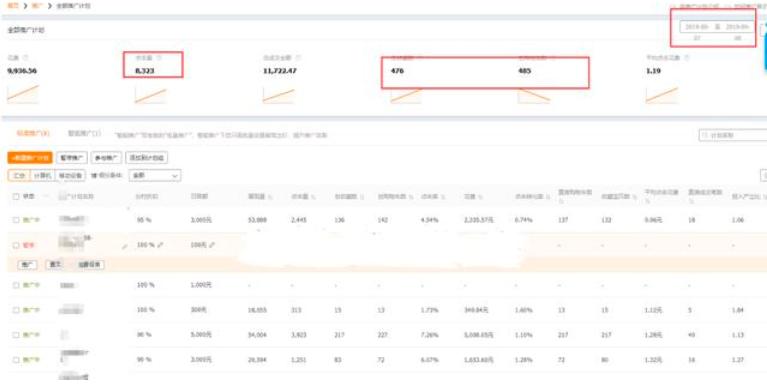Click the 485 summary value
Screen dimensions: 767x385
[525, 71]
